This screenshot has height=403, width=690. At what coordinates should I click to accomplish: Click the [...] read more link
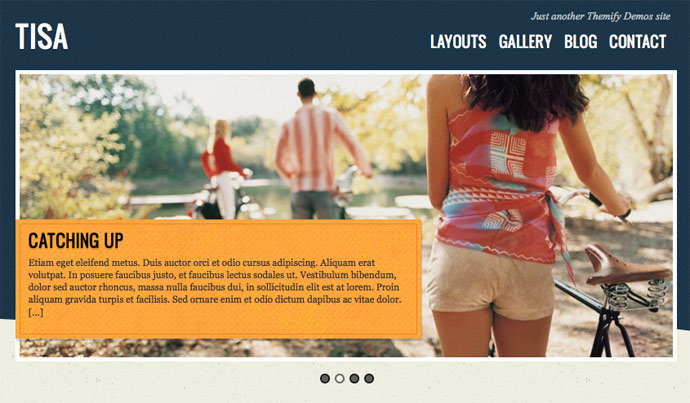[x=36, y=312]
